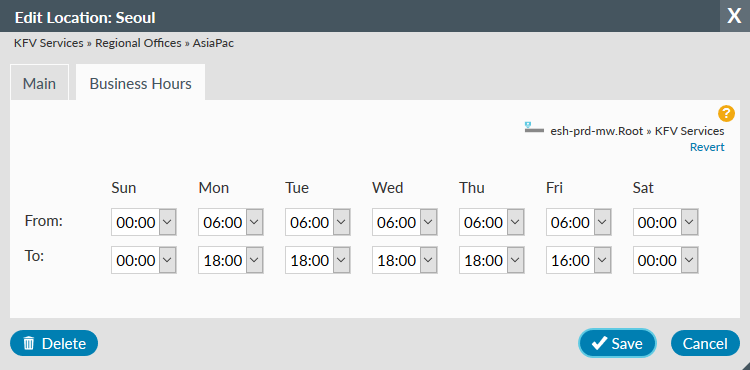Click esh-prd-mw.Root » KFV Services inheritance text

638,131
